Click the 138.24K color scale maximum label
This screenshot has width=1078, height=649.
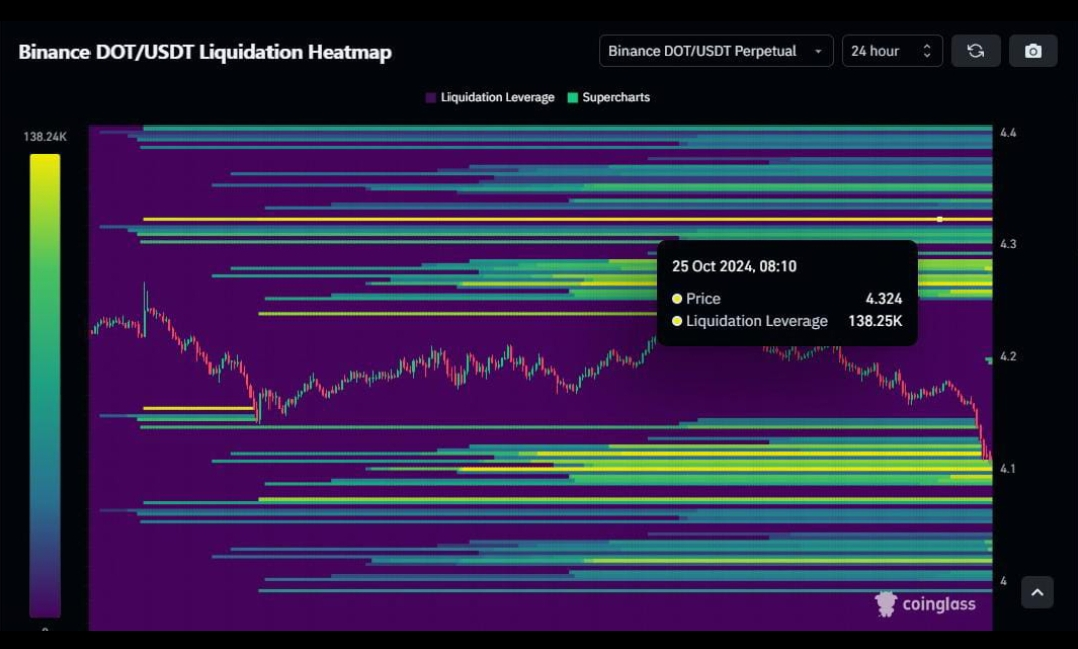point(45,137)
